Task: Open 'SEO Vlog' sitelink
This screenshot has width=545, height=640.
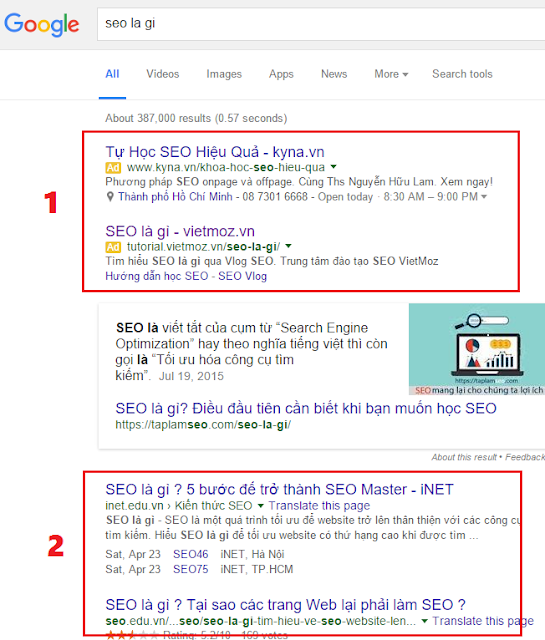Action: 242,276
